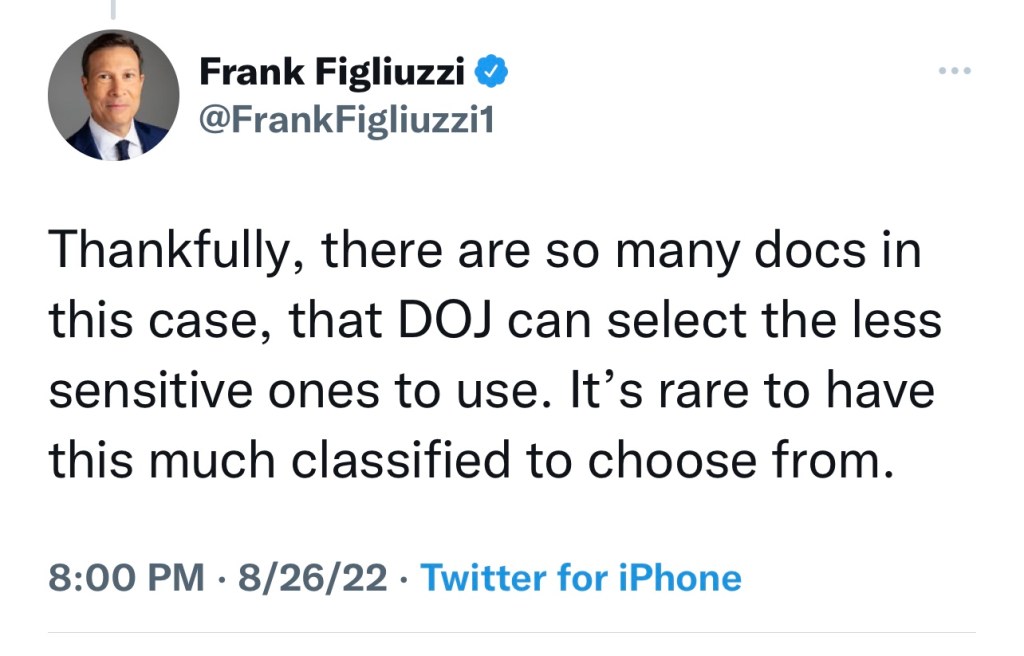Screen dimensions: 1024x656
Task: Click the thread connector line above the avatar
Action: click(112, 9)
